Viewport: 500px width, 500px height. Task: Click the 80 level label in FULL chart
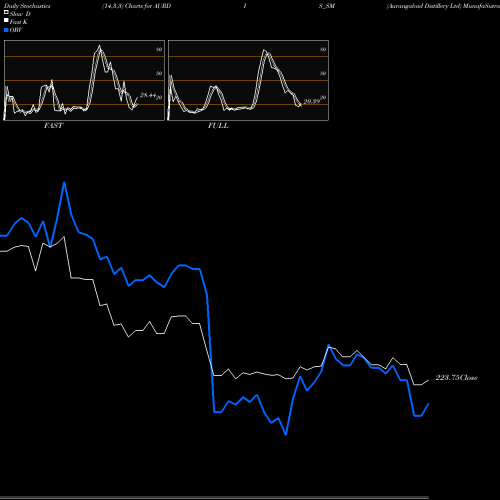tap(323, 49)
